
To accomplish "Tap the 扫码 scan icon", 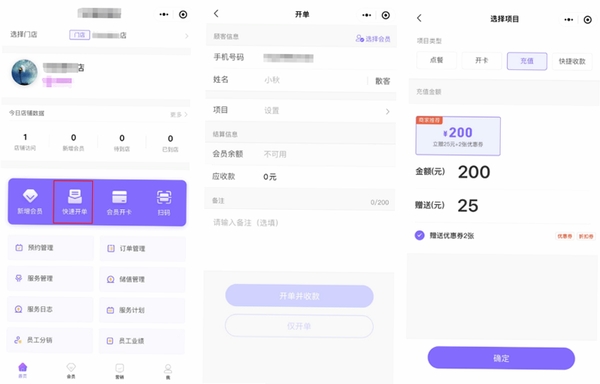I will (x=164, y=198).
